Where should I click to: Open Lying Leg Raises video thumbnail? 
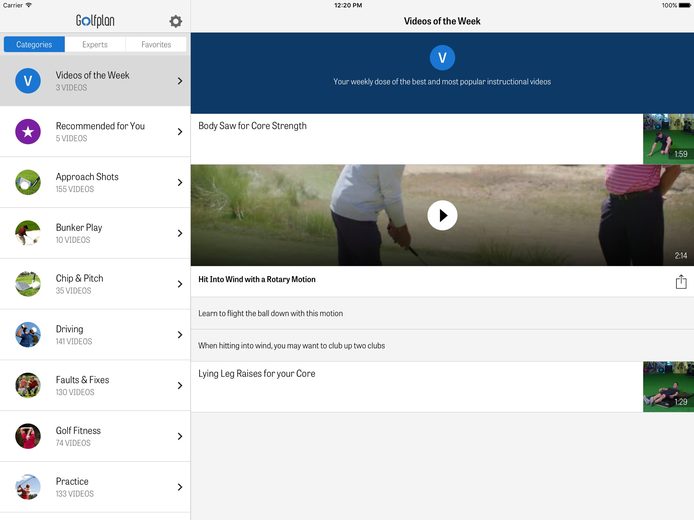tap(668, 387)
